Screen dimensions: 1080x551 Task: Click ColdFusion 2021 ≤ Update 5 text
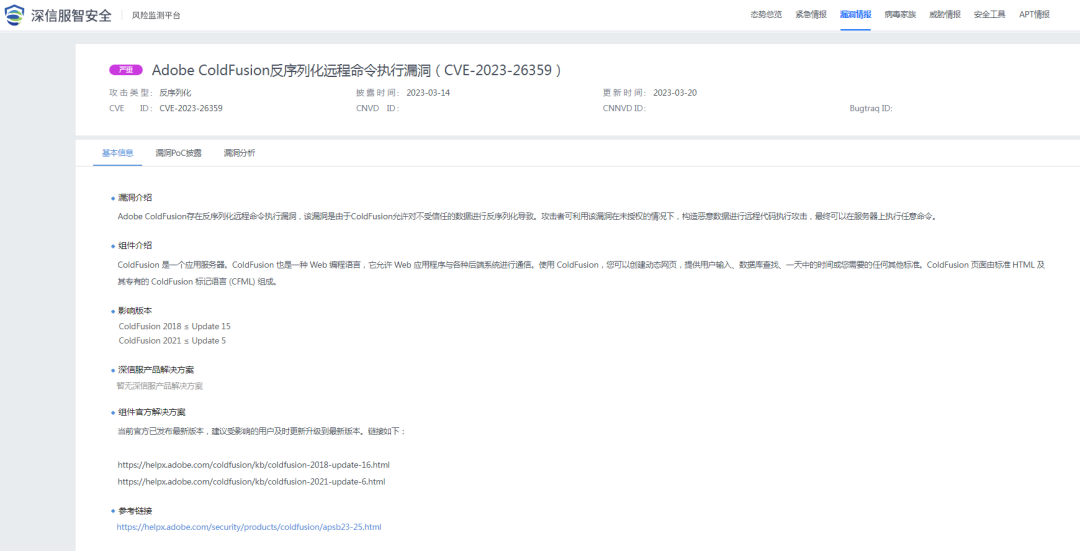coord(172,341)
